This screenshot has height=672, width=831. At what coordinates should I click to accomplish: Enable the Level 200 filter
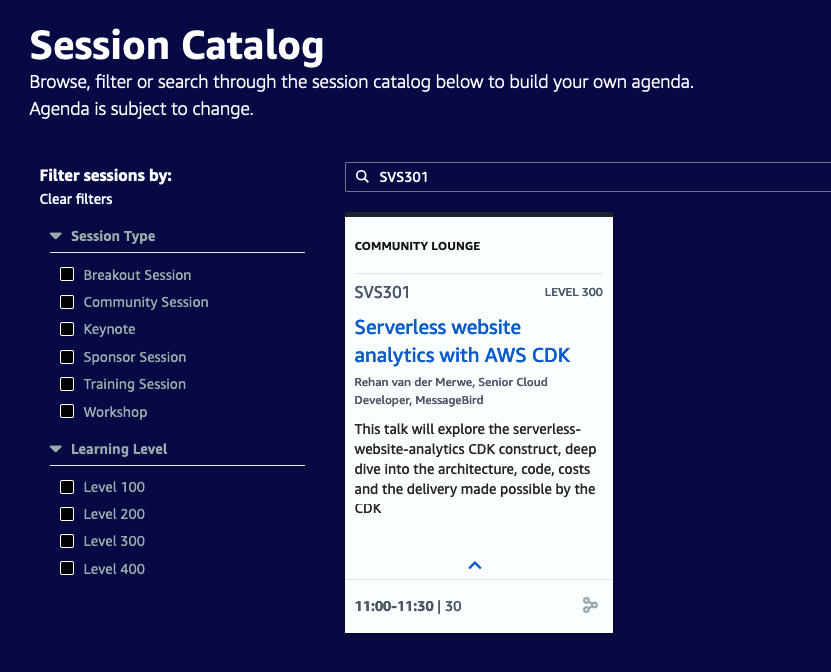(x=67, y=514)
